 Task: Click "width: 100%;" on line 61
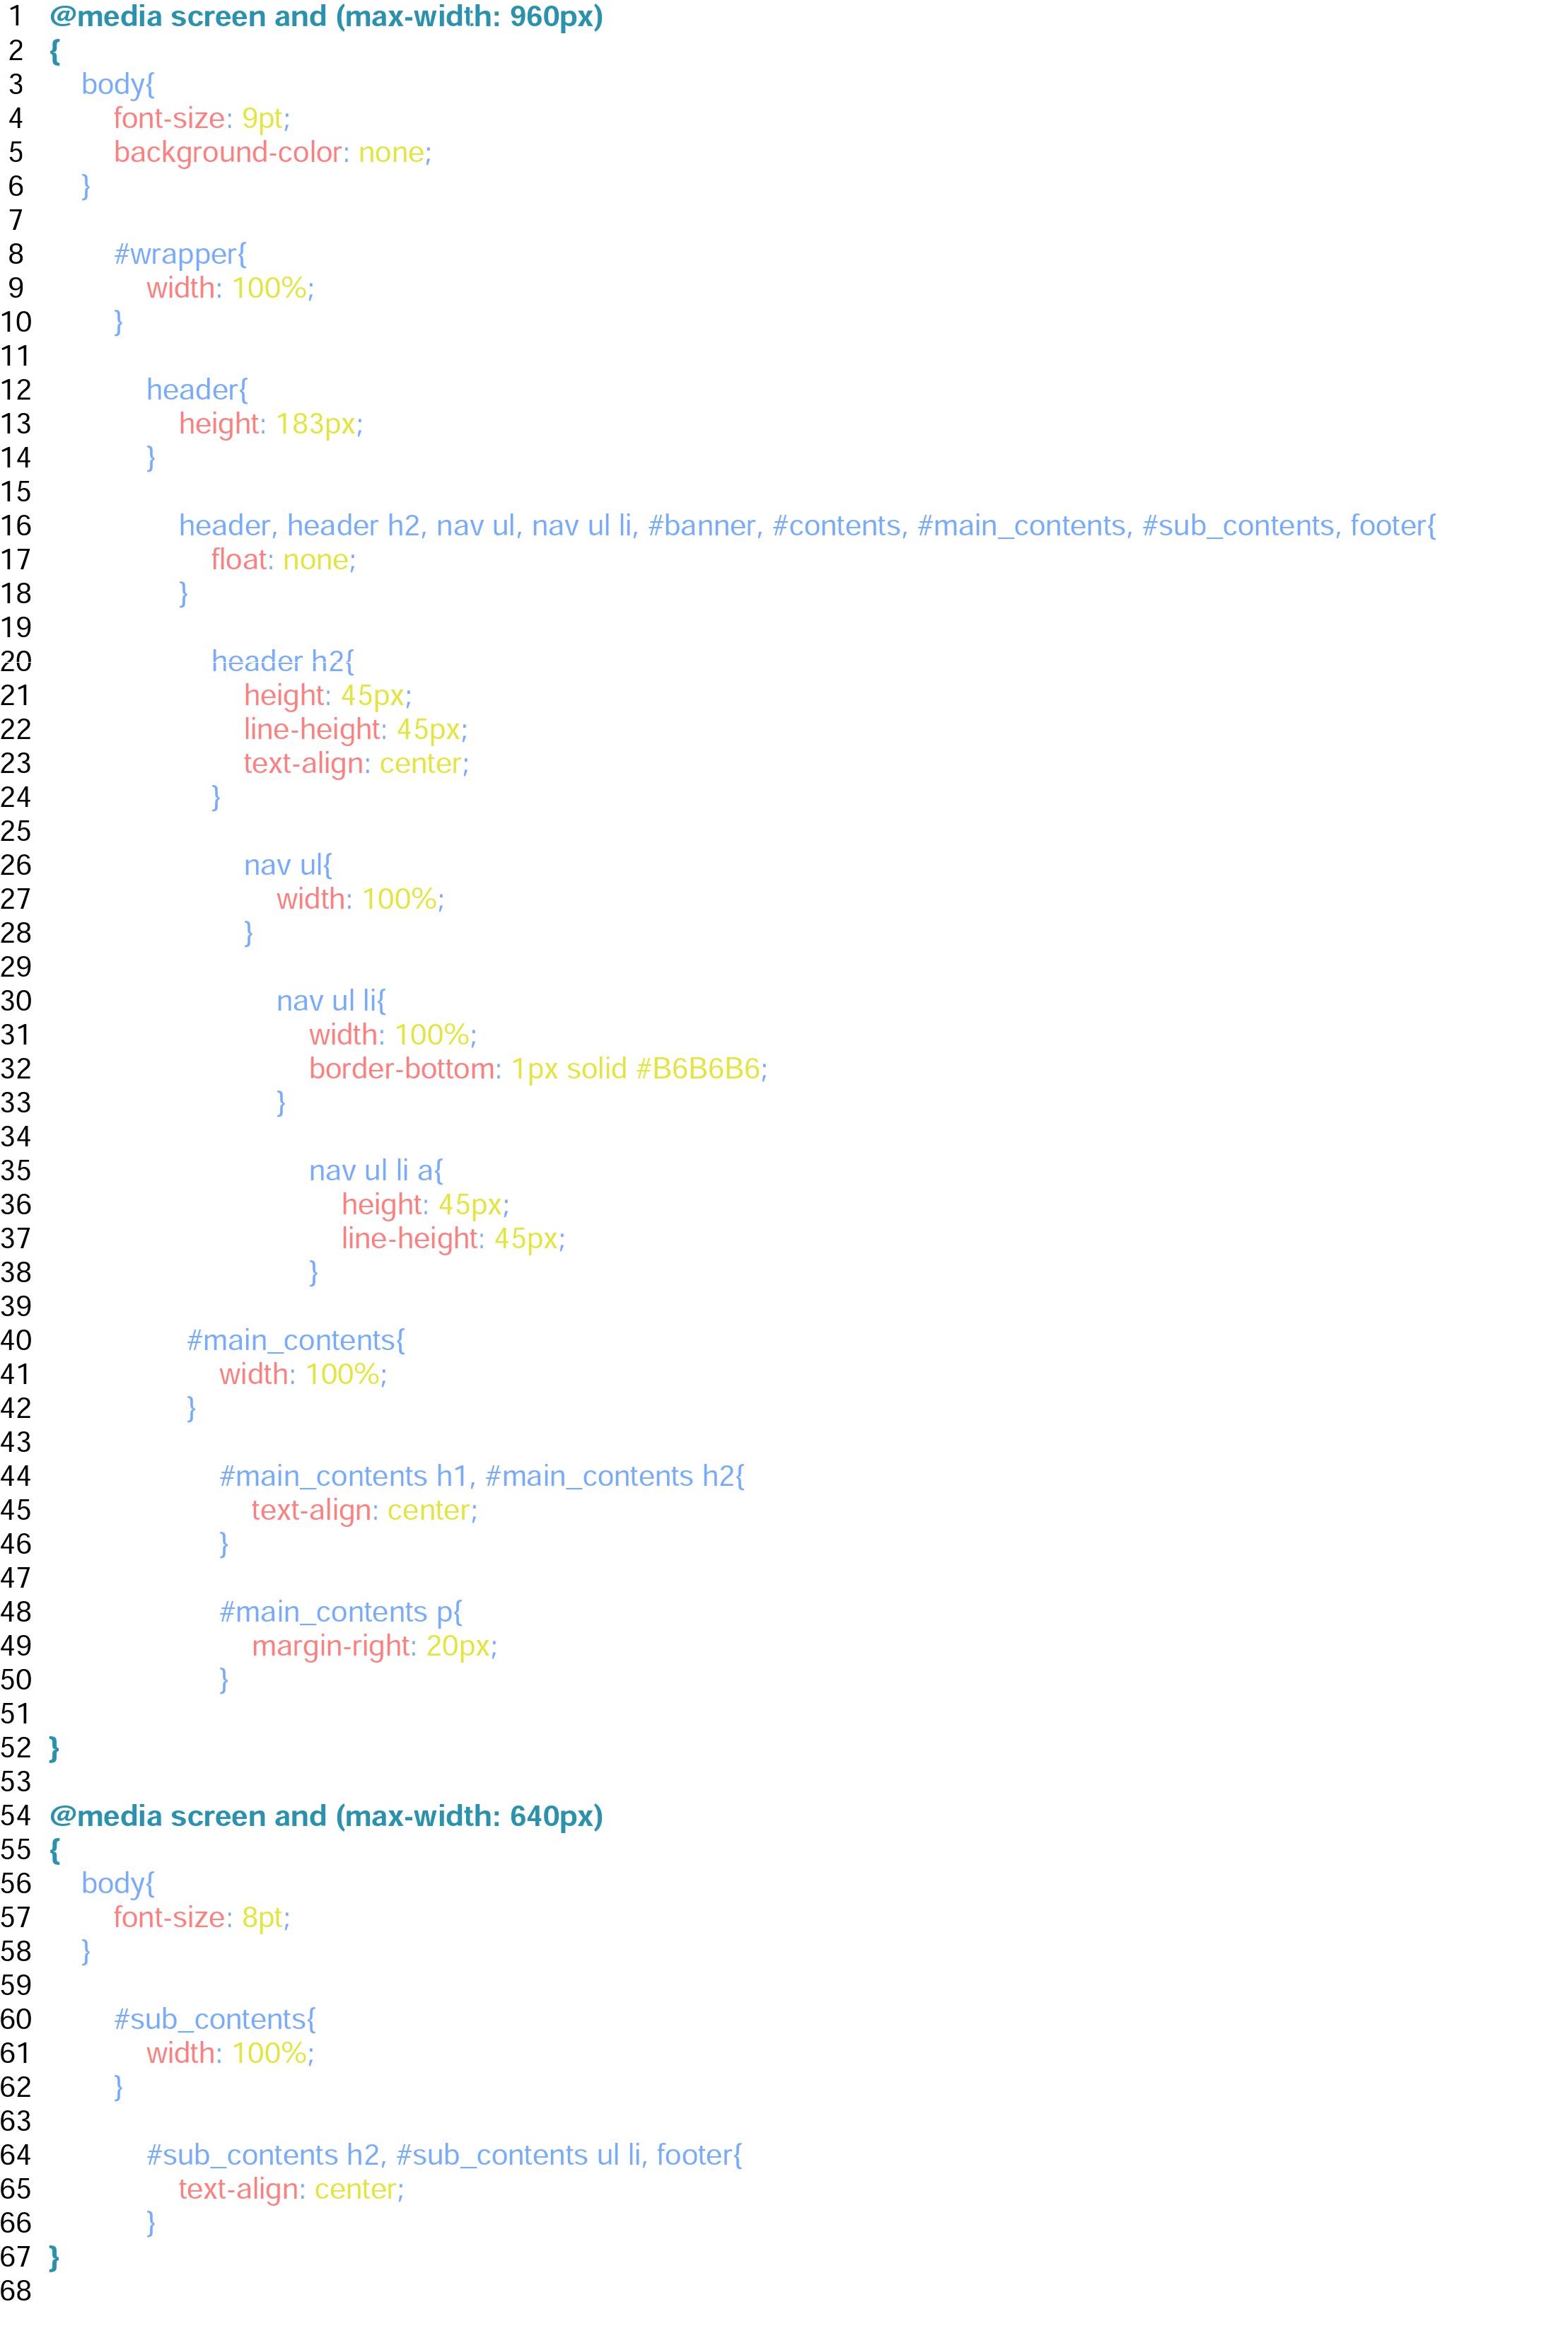point(230,2054)
